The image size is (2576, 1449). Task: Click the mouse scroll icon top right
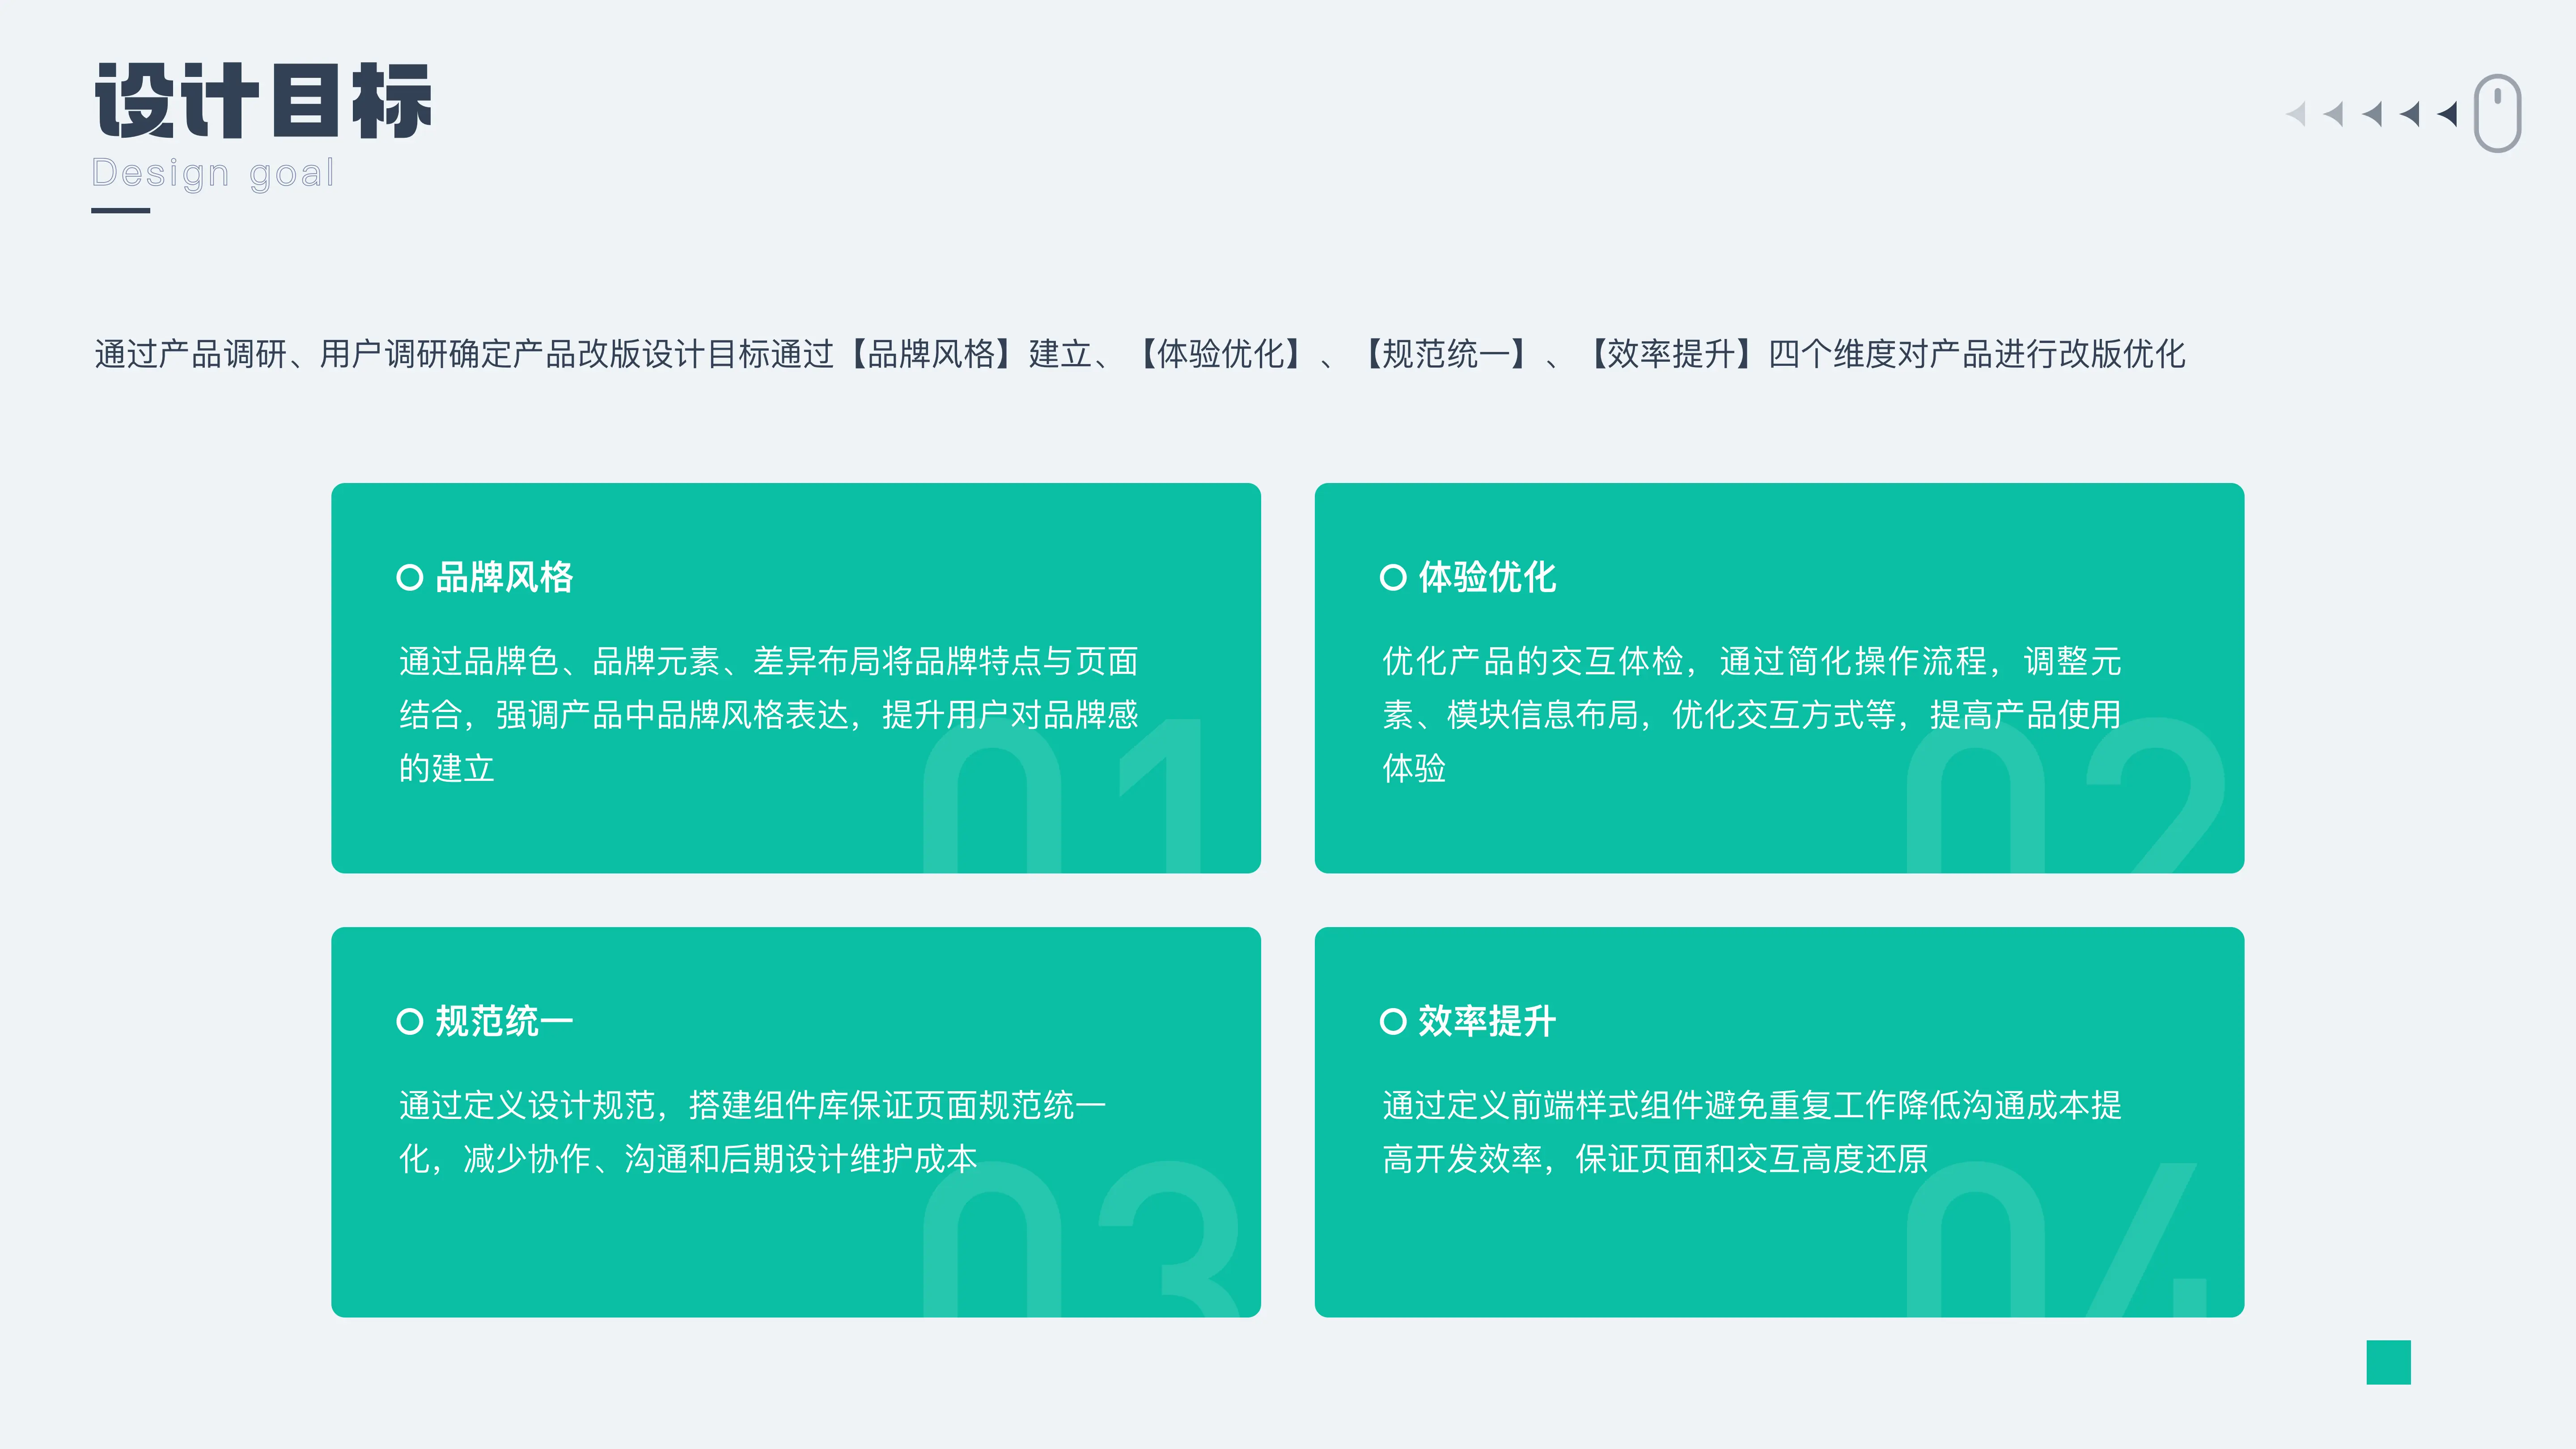[2498, 115]
